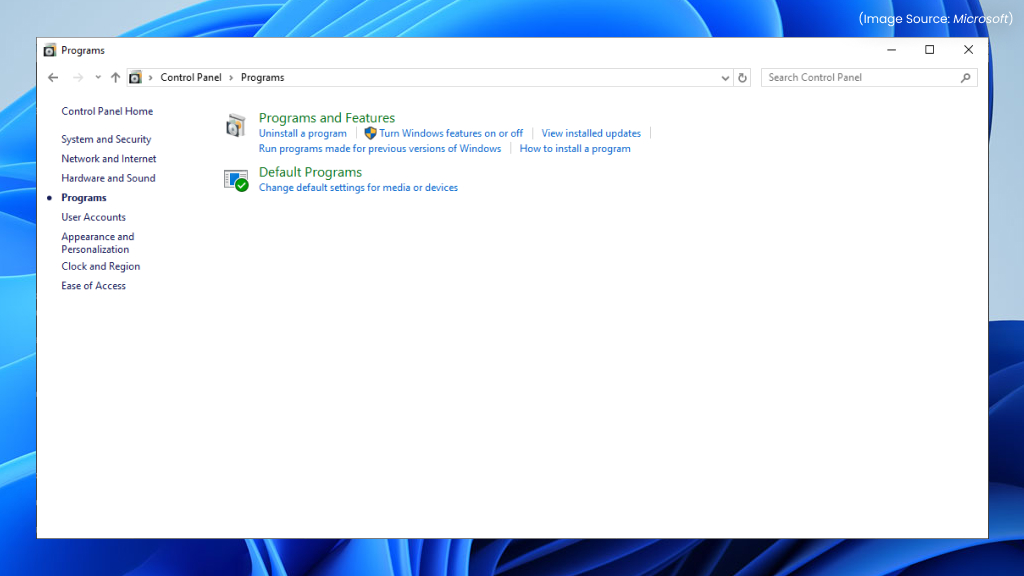Viewport: 1024px width, 576px height.
Task: Click Uninstall a program link
Action: click(302, 133)
